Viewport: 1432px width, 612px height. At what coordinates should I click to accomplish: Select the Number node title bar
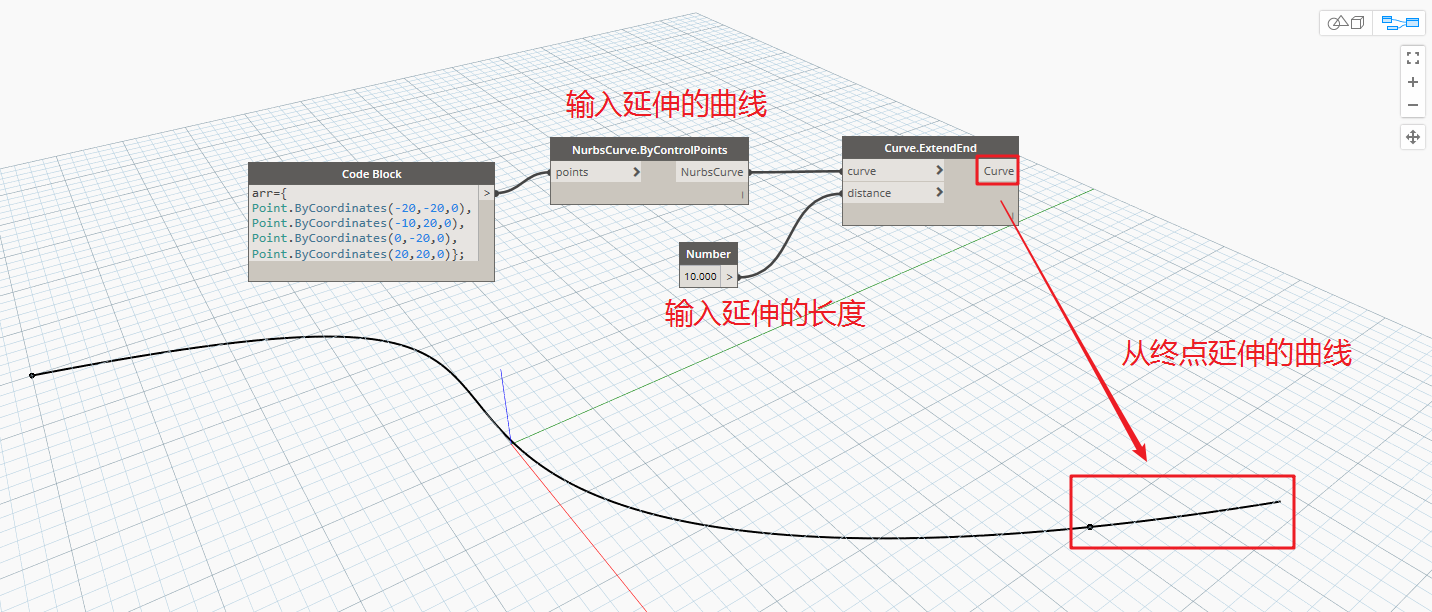point(708,254)
